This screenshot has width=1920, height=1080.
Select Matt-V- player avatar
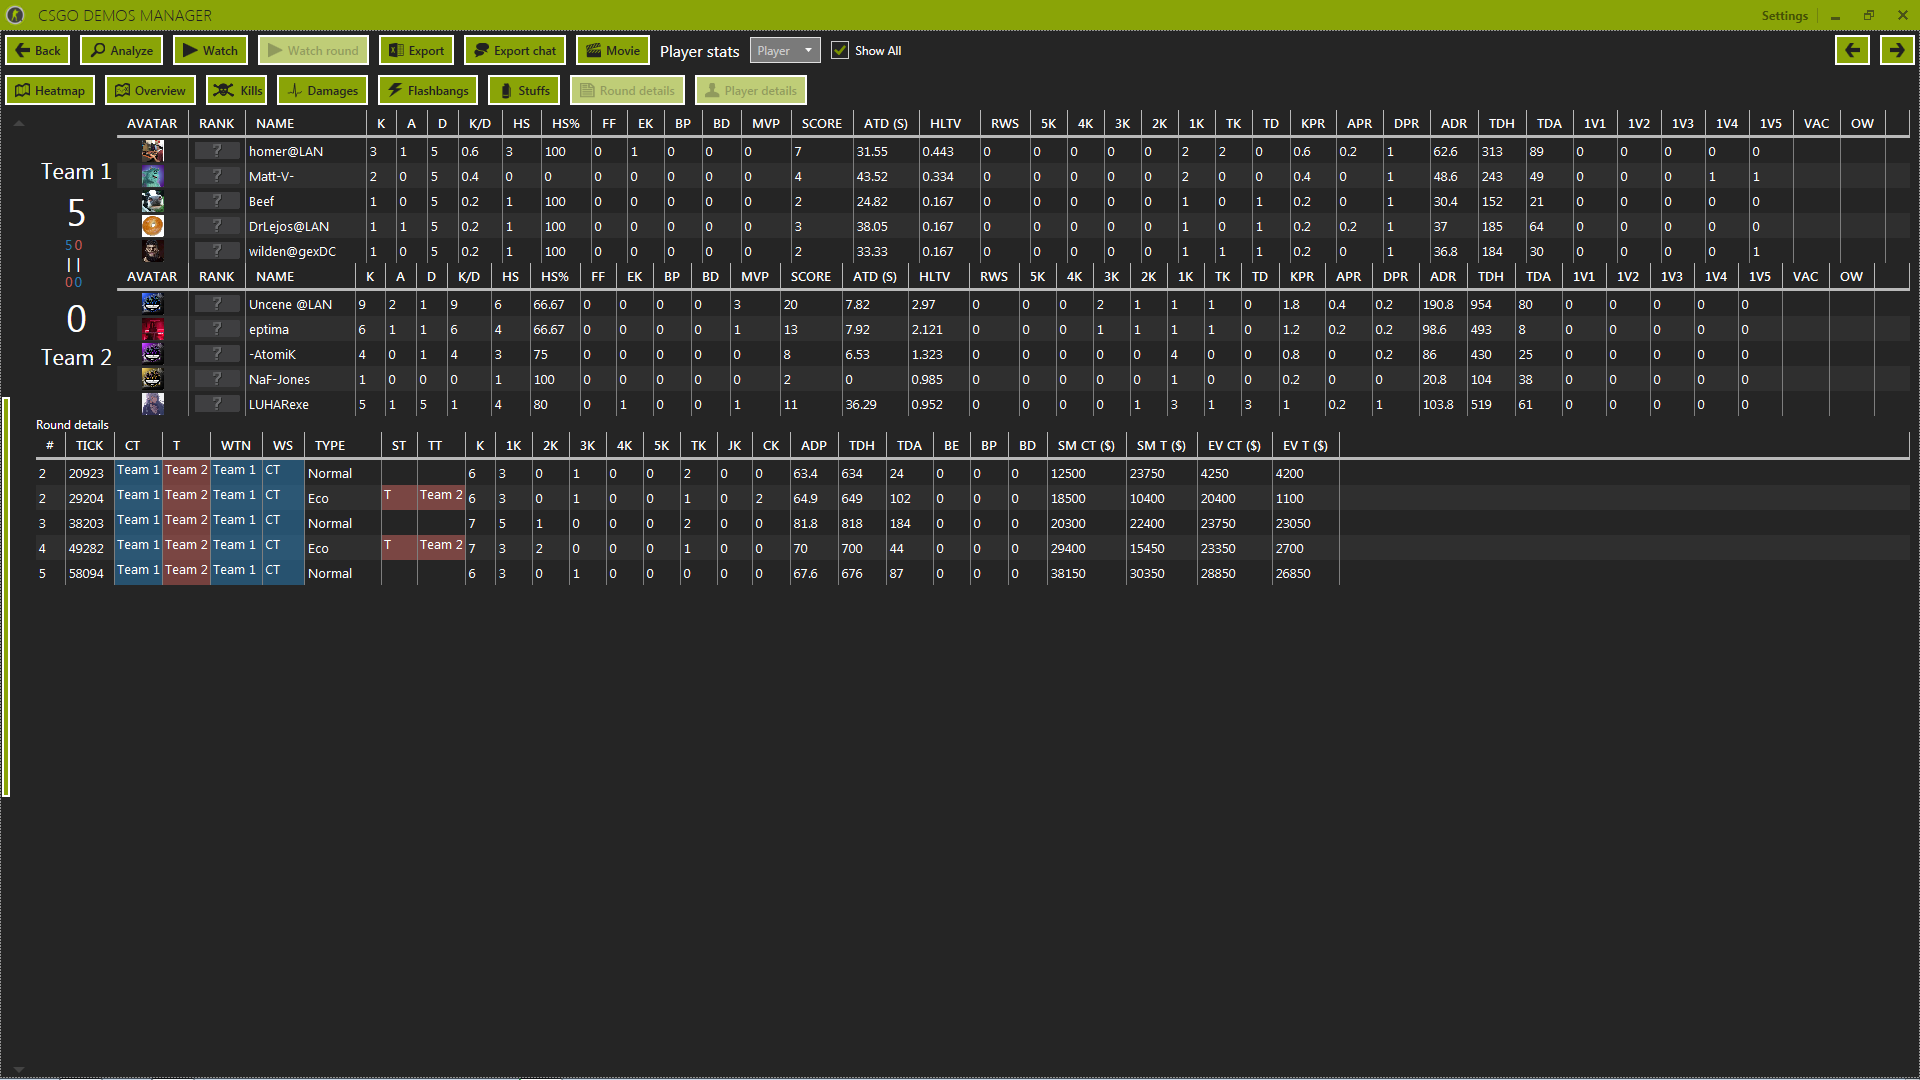pos(152,176)
